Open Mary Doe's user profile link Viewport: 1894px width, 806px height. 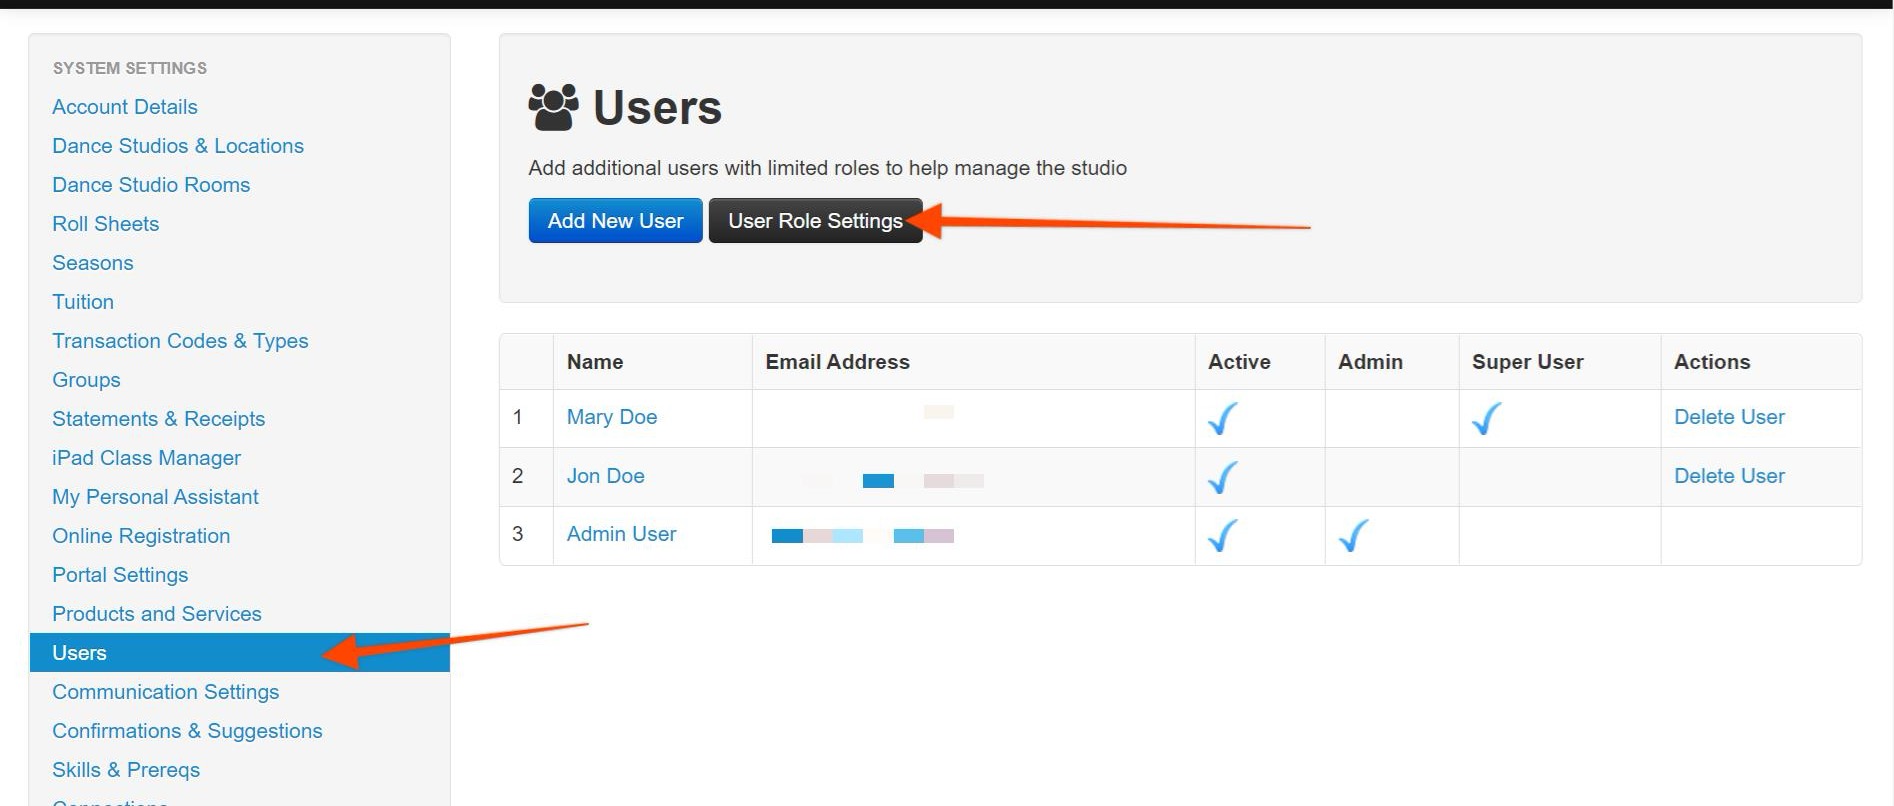coord(611,417)
